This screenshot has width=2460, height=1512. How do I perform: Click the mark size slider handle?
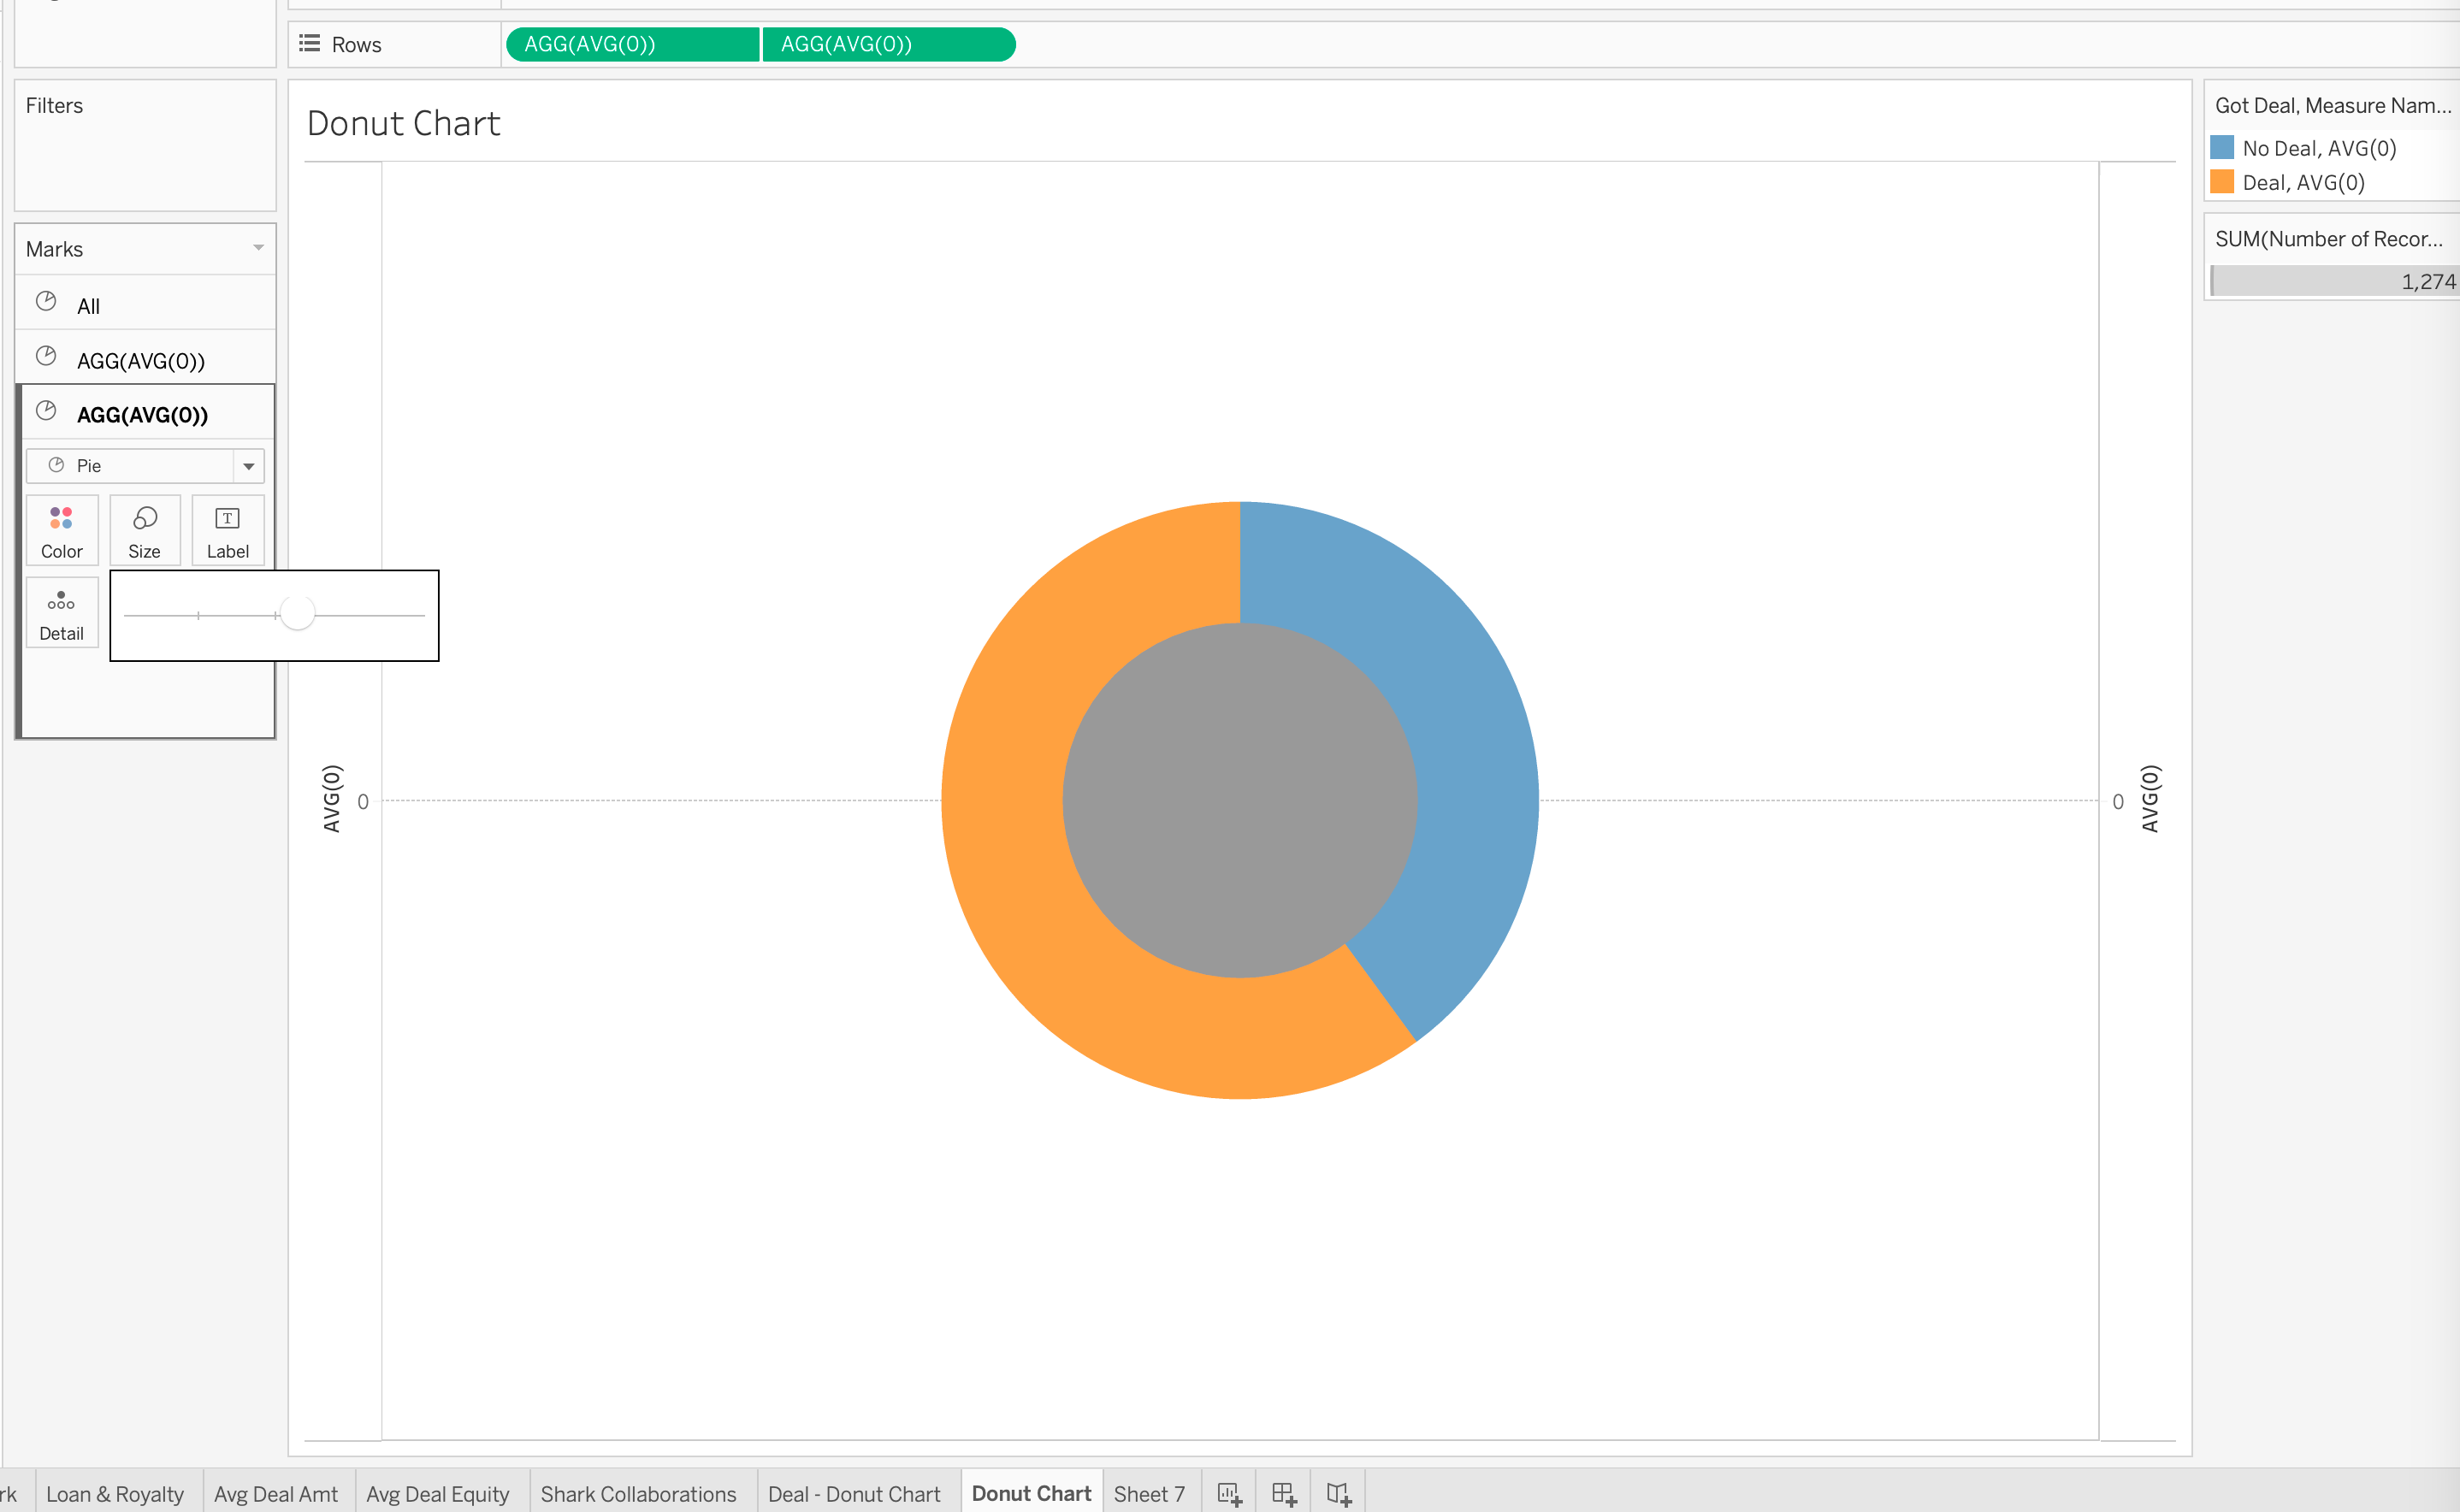click(297, 613)
